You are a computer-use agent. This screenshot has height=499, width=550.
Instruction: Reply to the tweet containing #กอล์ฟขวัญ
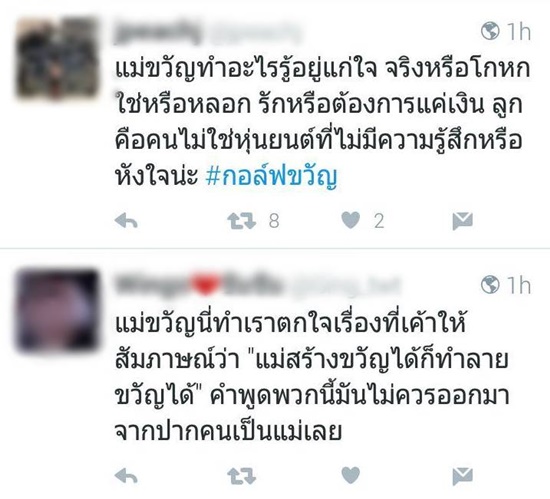(x=126, y=221)
